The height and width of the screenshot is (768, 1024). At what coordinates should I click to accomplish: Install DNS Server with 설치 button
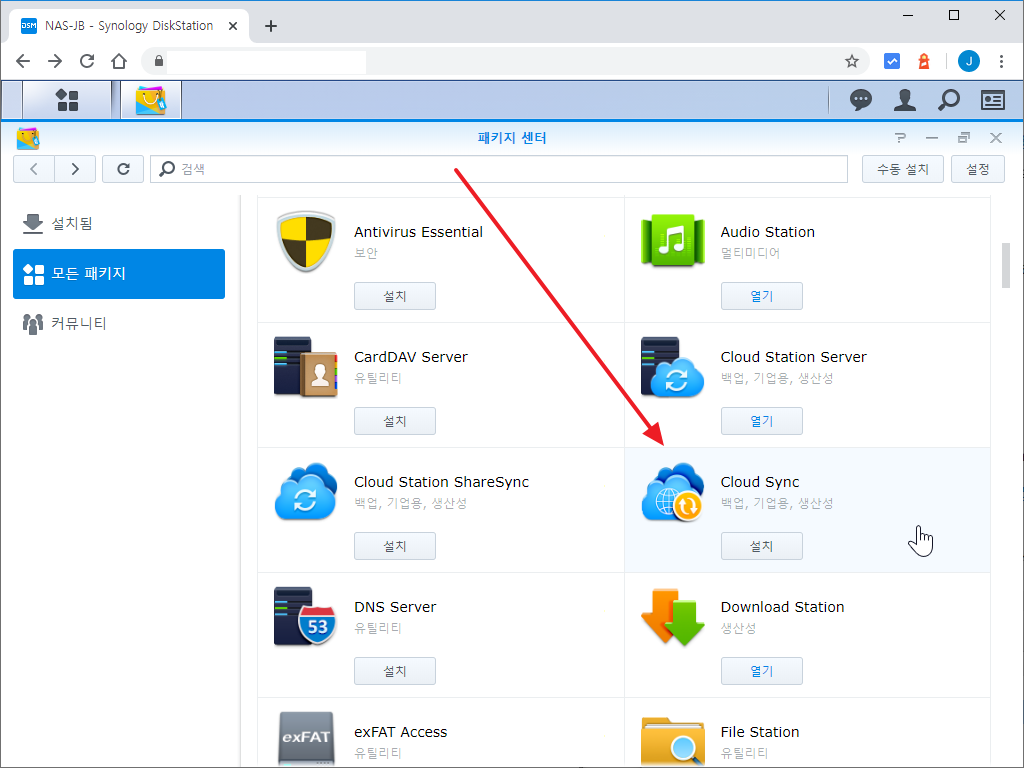pyautogui.click(x=394, y=671)
